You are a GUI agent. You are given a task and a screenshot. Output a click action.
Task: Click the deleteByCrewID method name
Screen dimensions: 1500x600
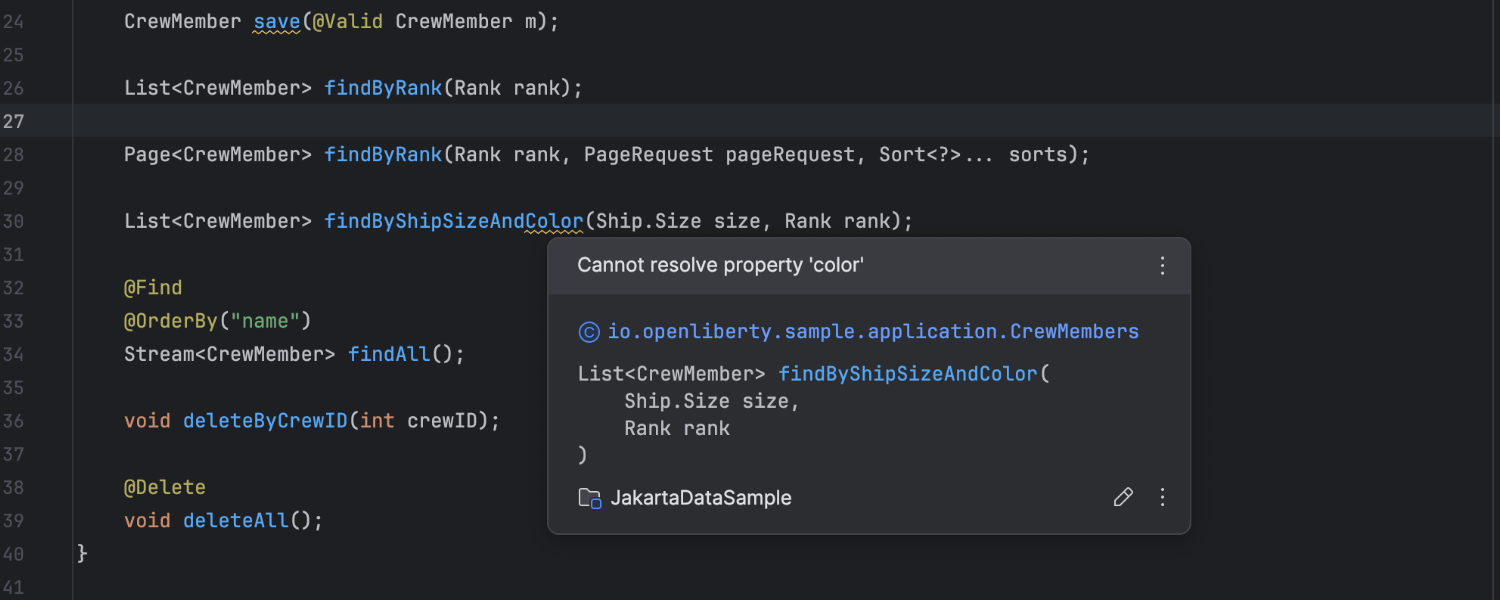click(x=265, y=421)
